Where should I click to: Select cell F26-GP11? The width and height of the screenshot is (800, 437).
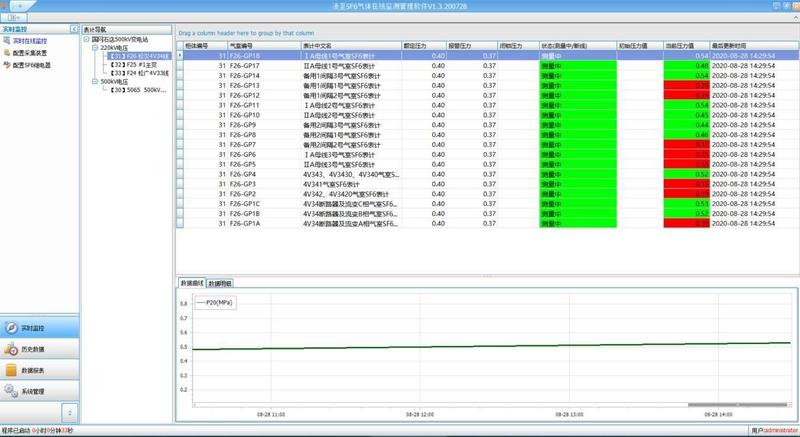coord(264,105)
